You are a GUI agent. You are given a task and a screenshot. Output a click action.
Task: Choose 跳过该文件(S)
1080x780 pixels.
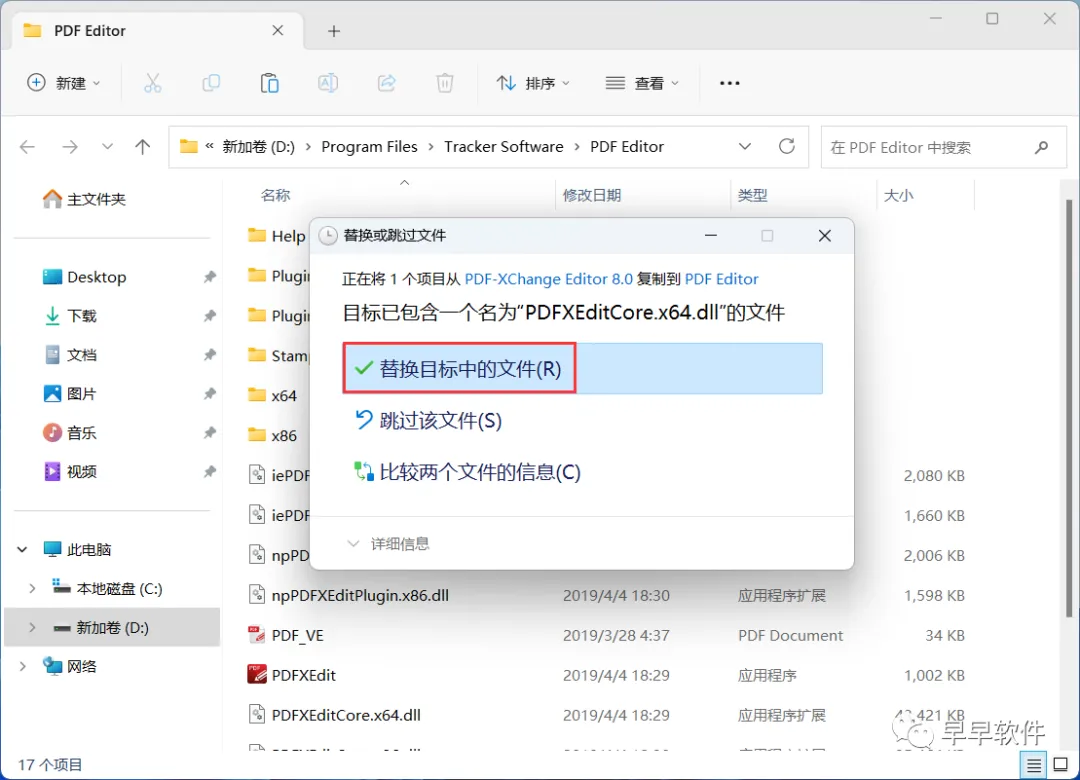coord(428,420)
